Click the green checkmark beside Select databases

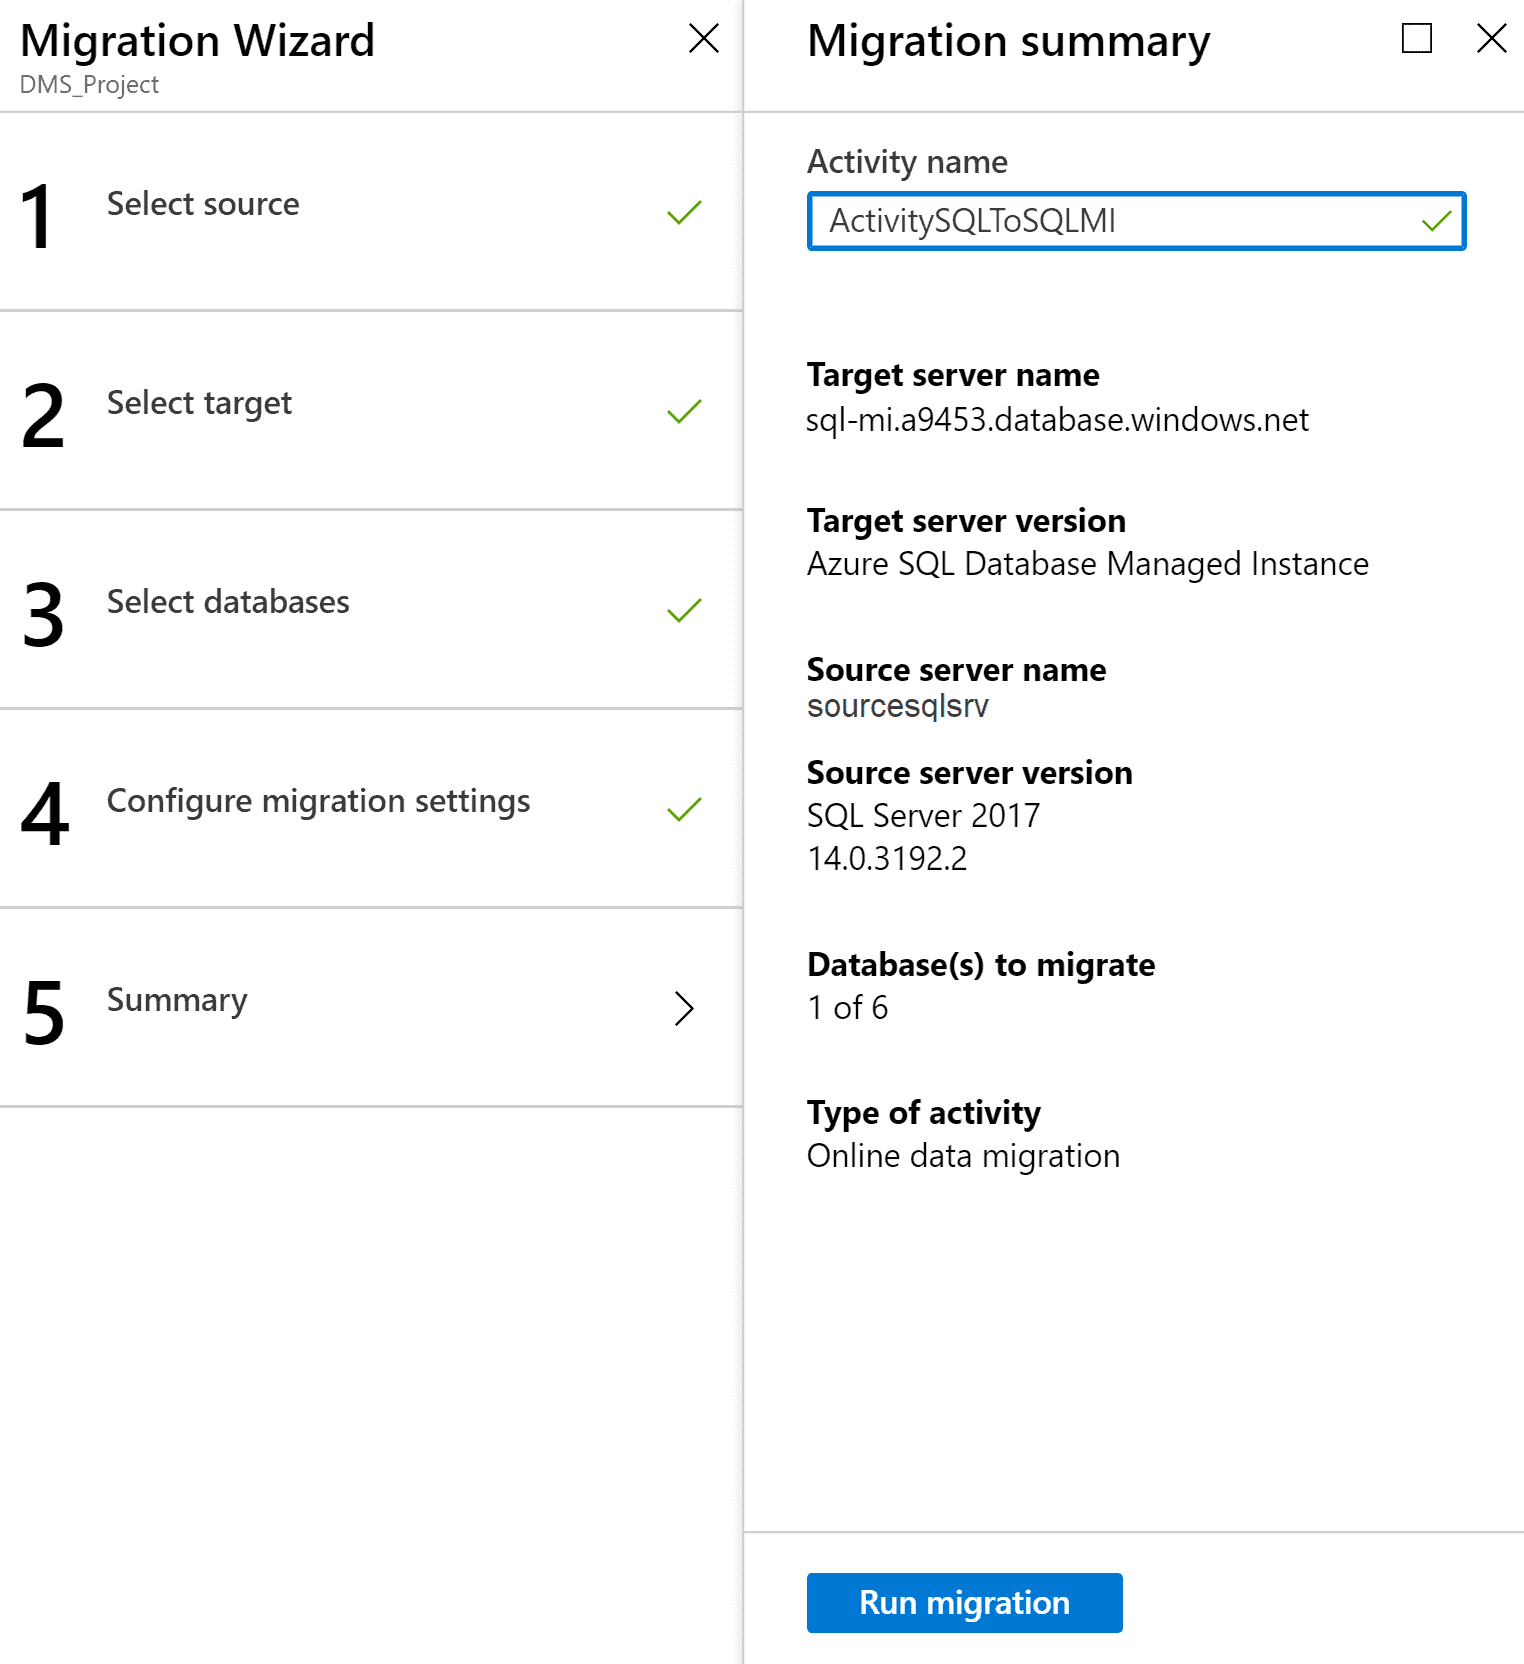(x=684, y=610)
